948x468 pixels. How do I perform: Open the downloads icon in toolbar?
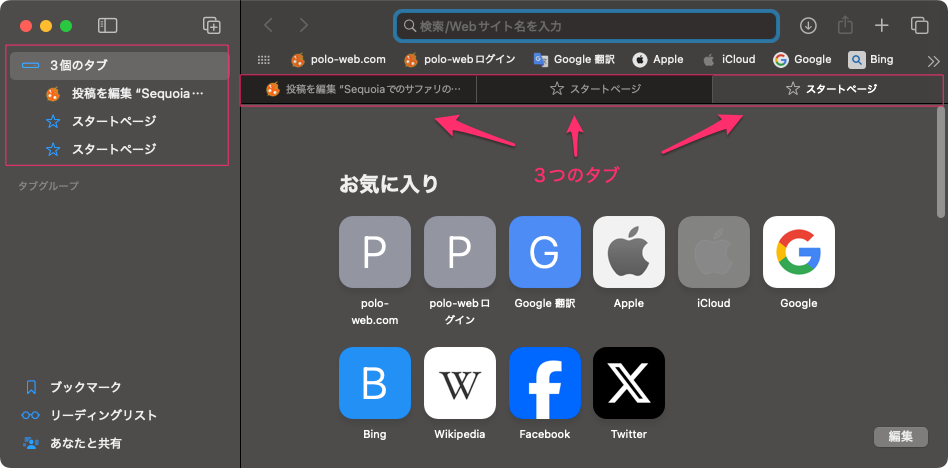click(x=809, y=25)
